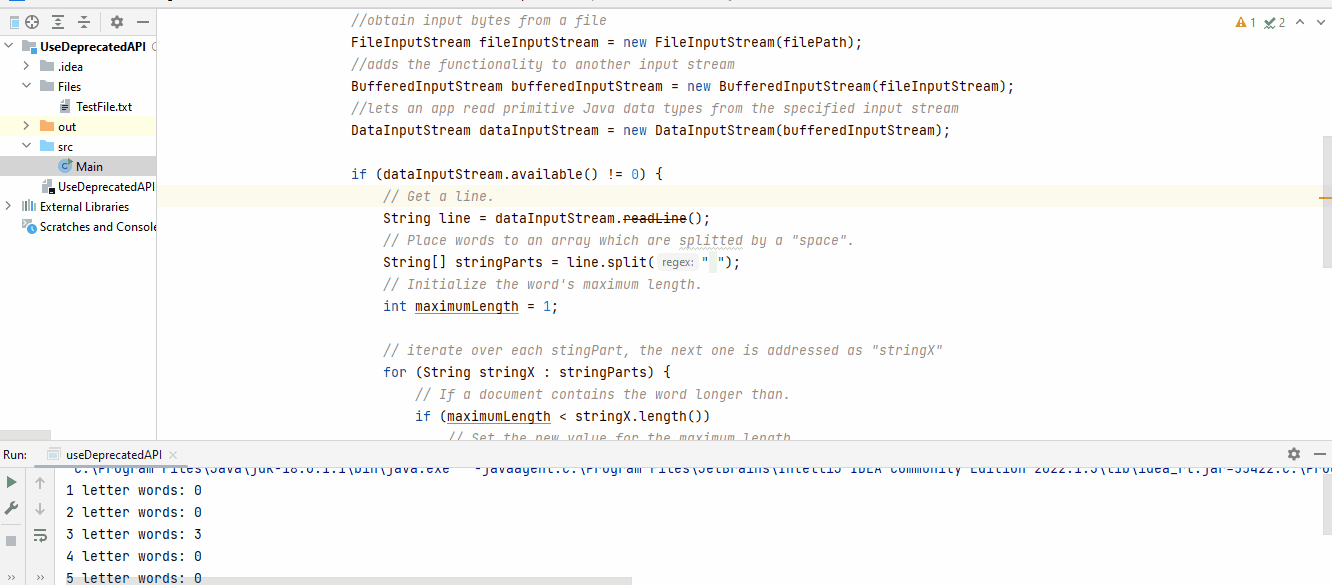Hide the project tool window

(x=143, y=22)
